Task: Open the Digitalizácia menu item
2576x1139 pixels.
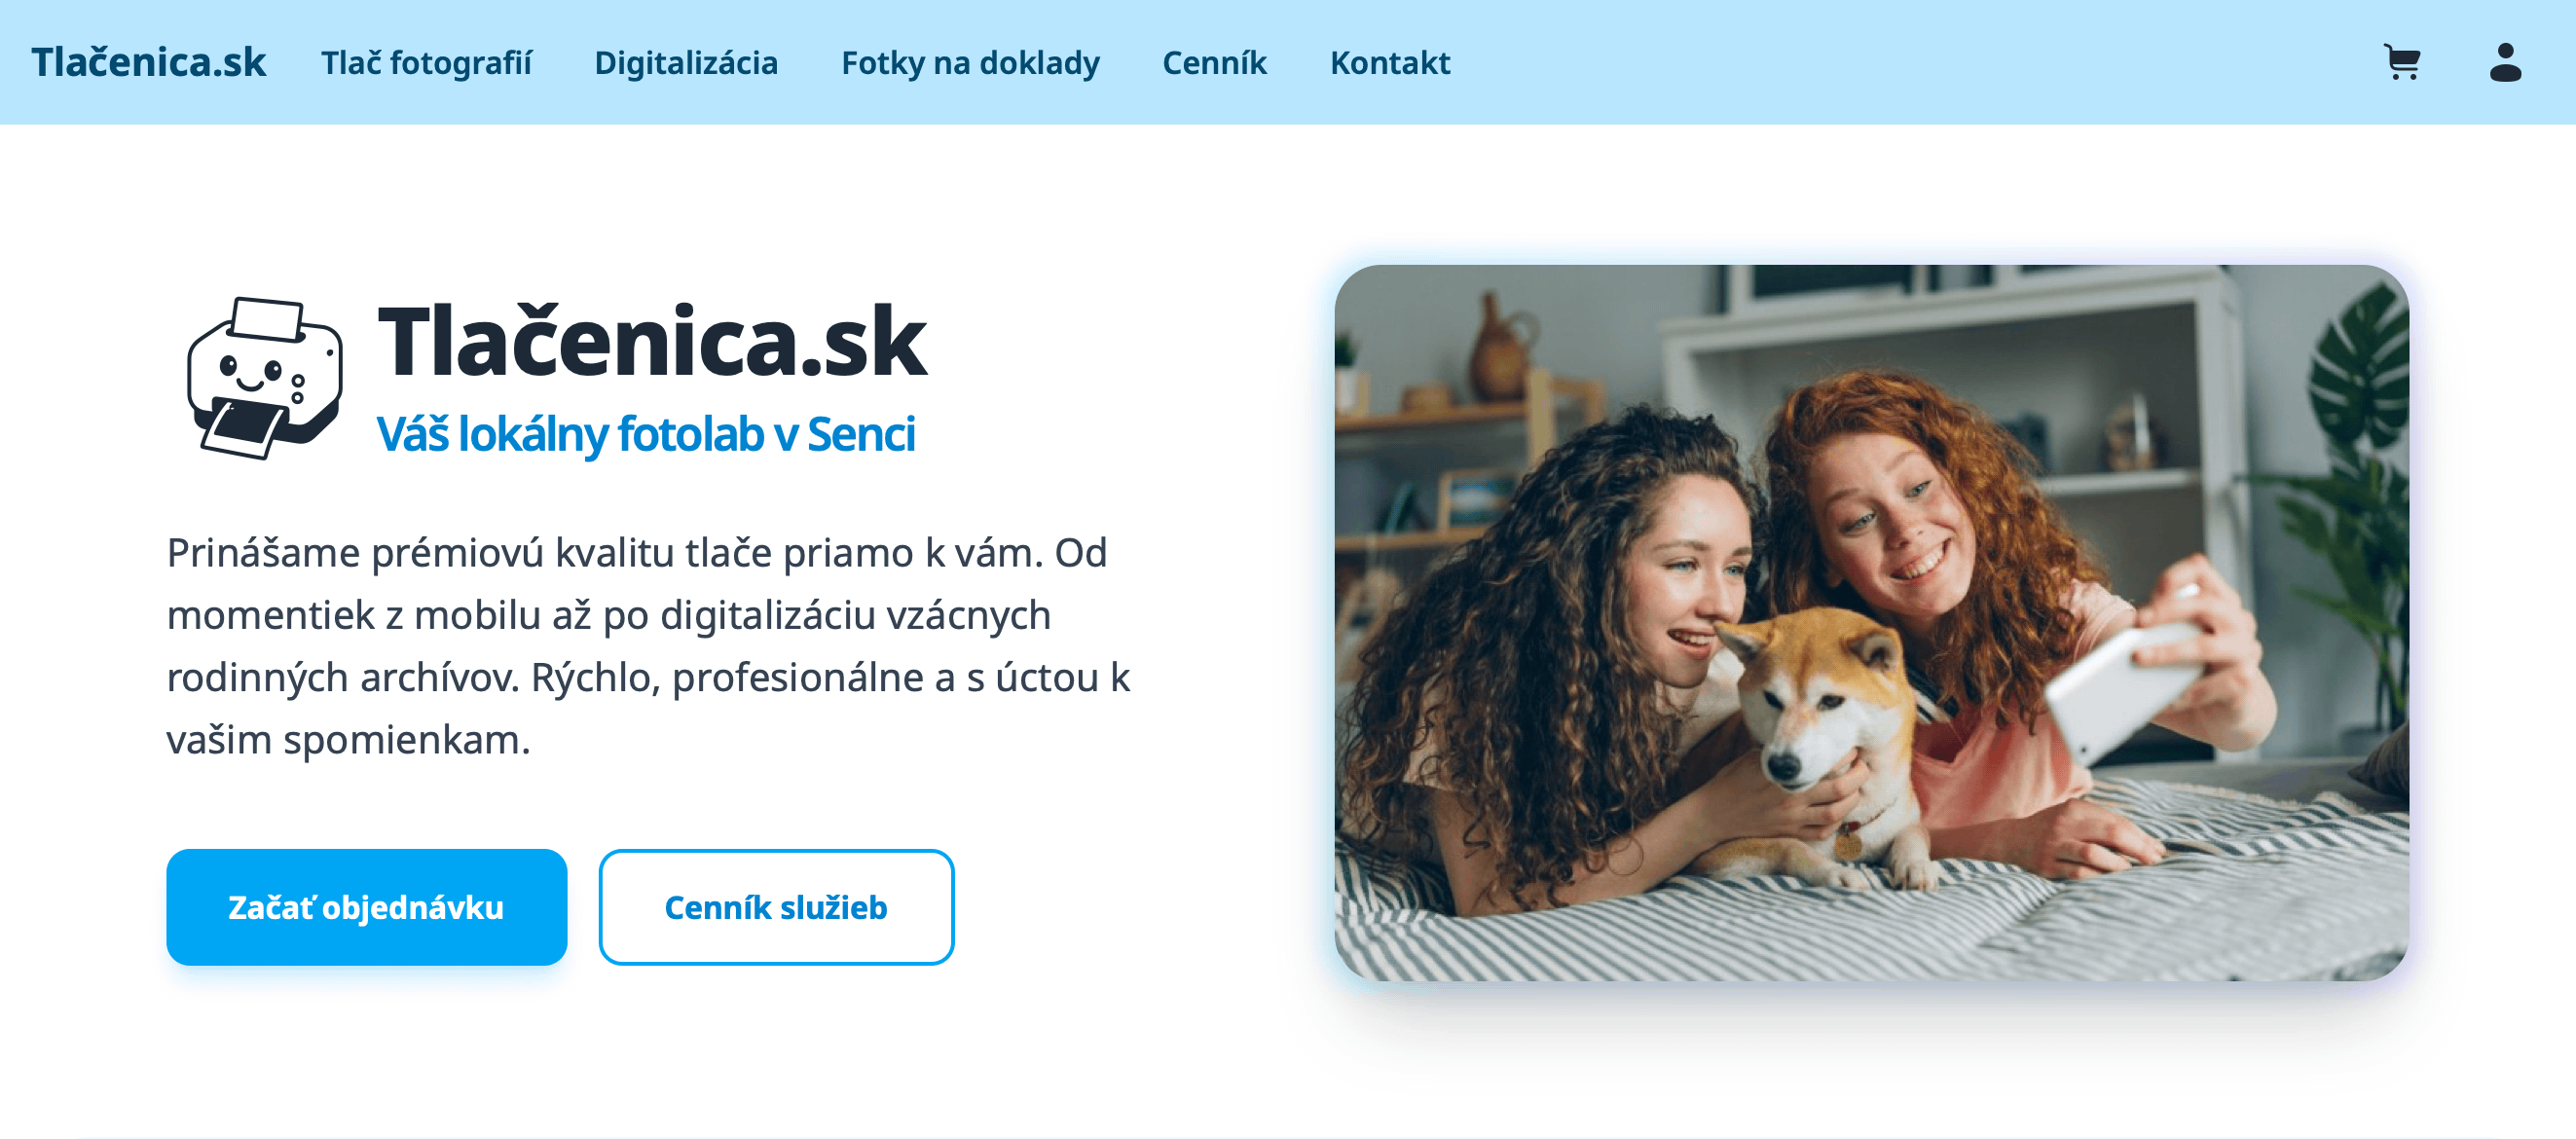Action: click(686, 63)
